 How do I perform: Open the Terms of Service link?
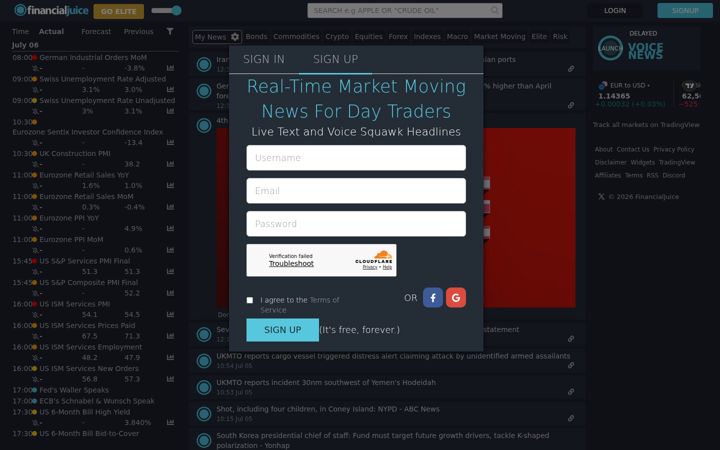tap(300, 305)
